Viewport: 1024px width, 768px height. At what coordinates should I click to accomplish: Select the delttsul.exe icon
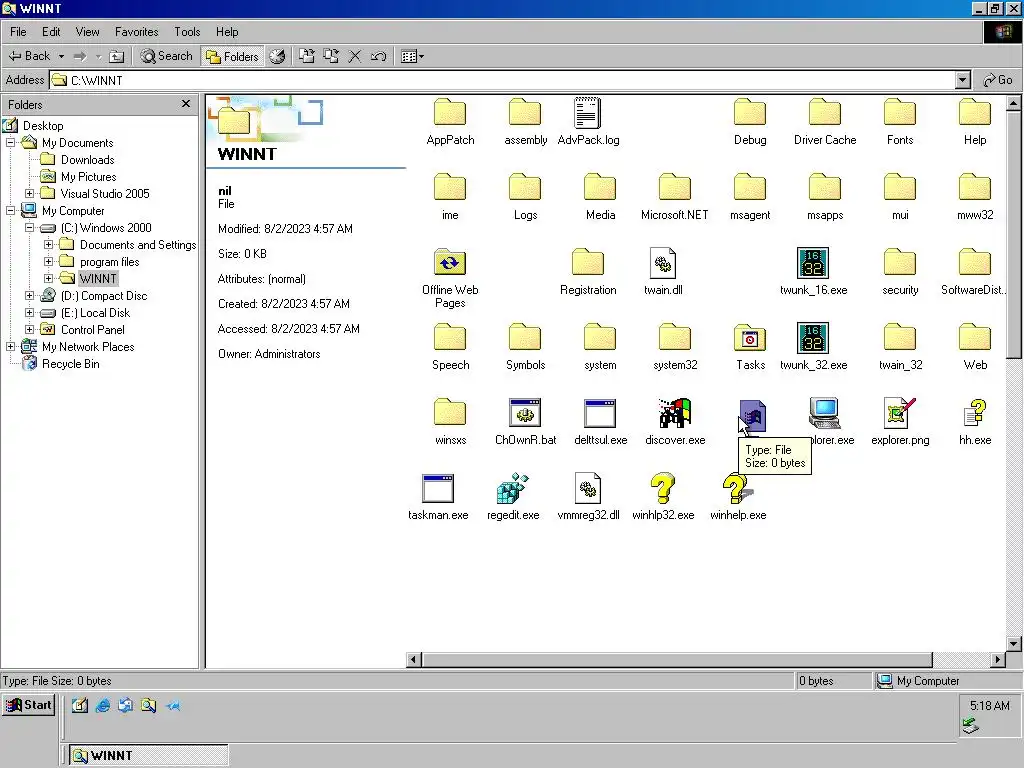600,413
